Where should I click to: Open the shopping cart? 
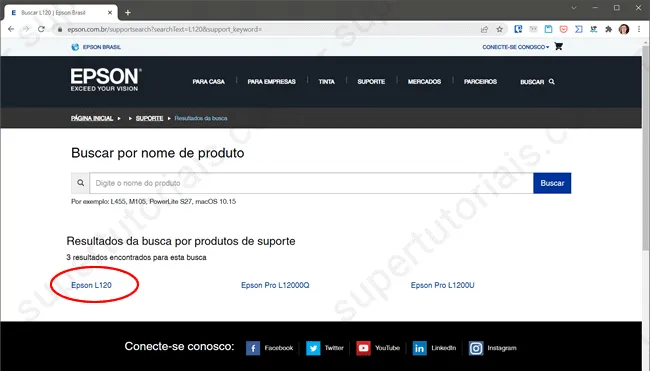[x=558, y=46]
